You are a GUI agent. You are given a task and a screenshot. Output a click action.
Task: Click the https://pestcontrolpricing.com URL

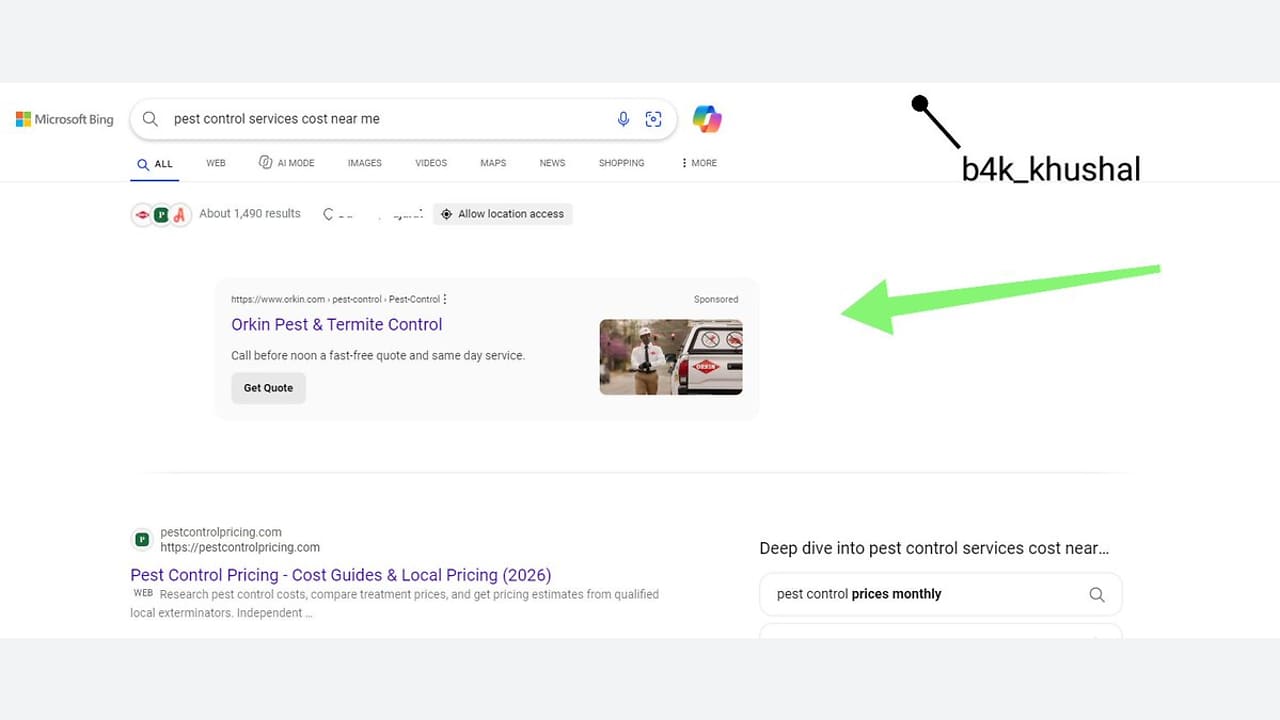pos(240,547)
